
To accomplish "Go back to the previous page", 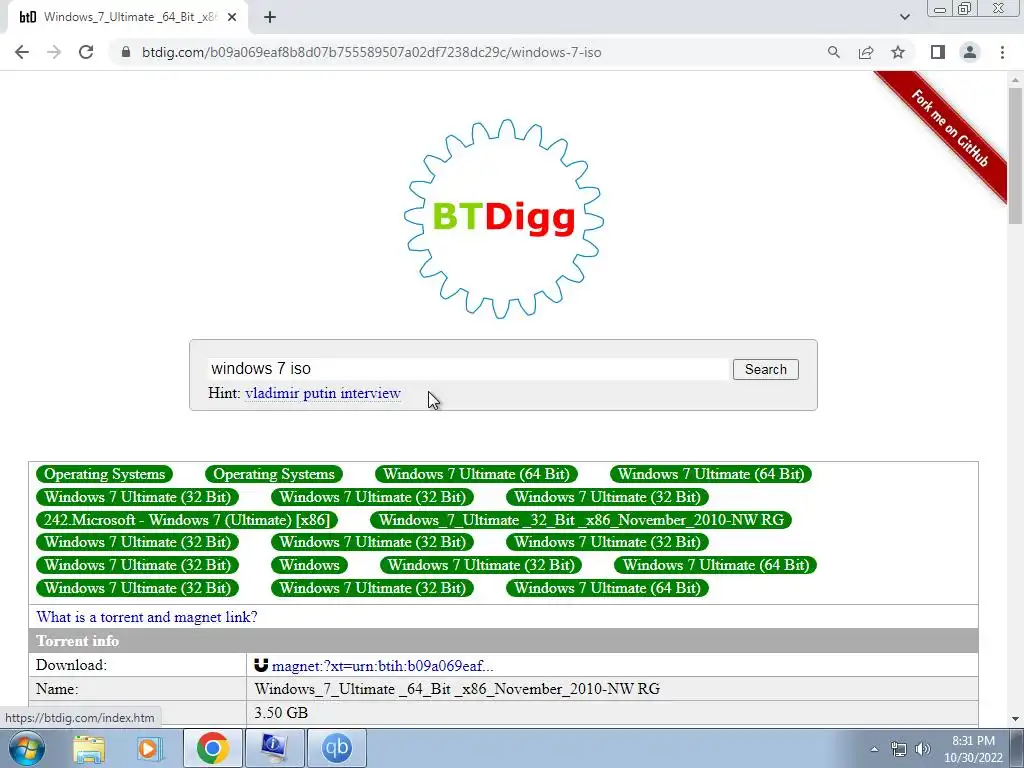I will coord(22,52).
